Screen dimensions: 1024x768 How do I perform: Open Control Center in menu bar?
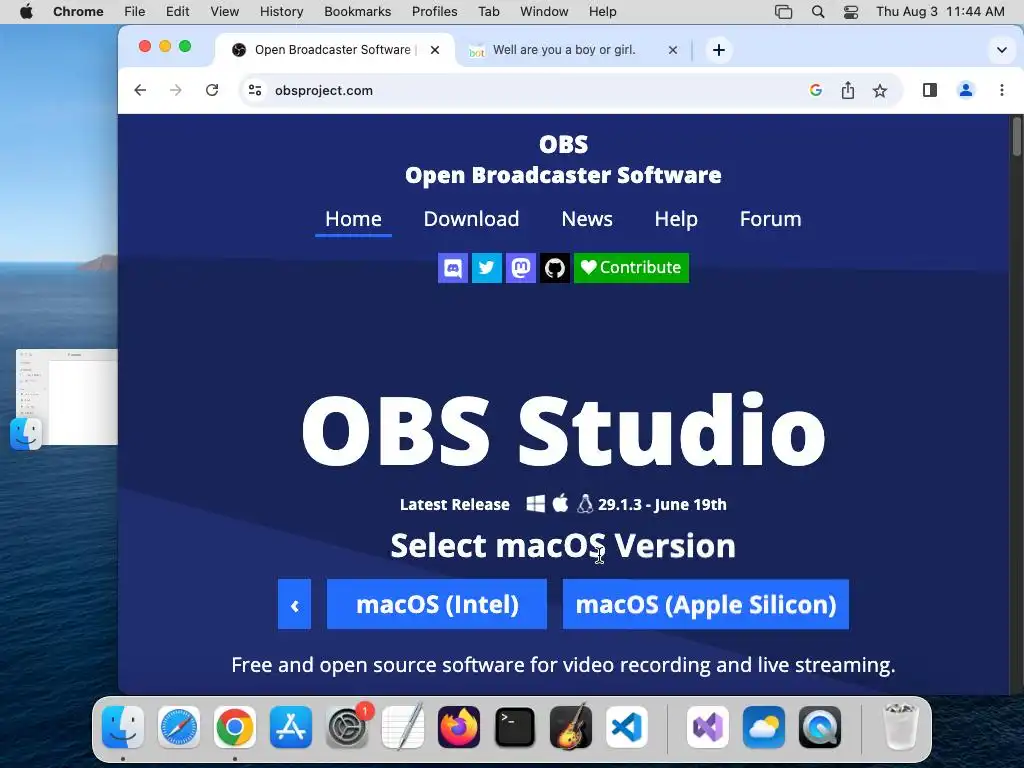tap(850, 12)
